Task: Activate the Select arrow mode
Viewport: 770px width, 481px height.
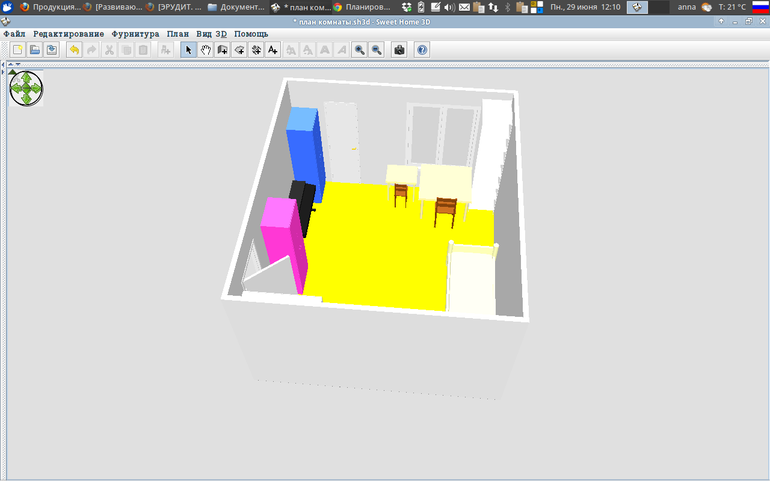Action: (188, 50)
